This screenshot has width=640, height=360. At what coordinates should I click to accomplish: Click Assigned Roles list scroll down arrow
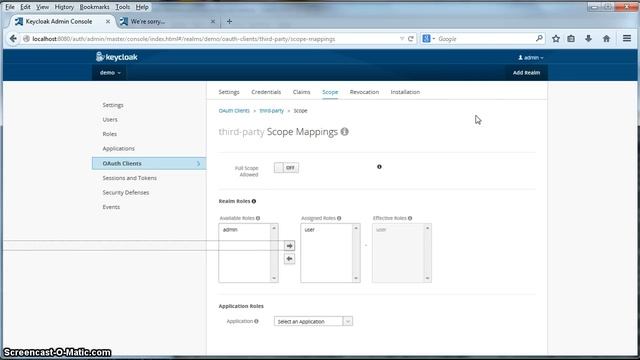[356, 278]
